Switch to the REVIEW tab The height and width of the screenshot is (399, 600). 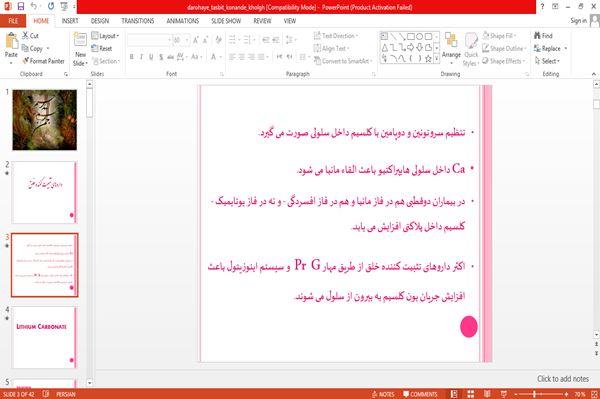click(x=262, y=21)
